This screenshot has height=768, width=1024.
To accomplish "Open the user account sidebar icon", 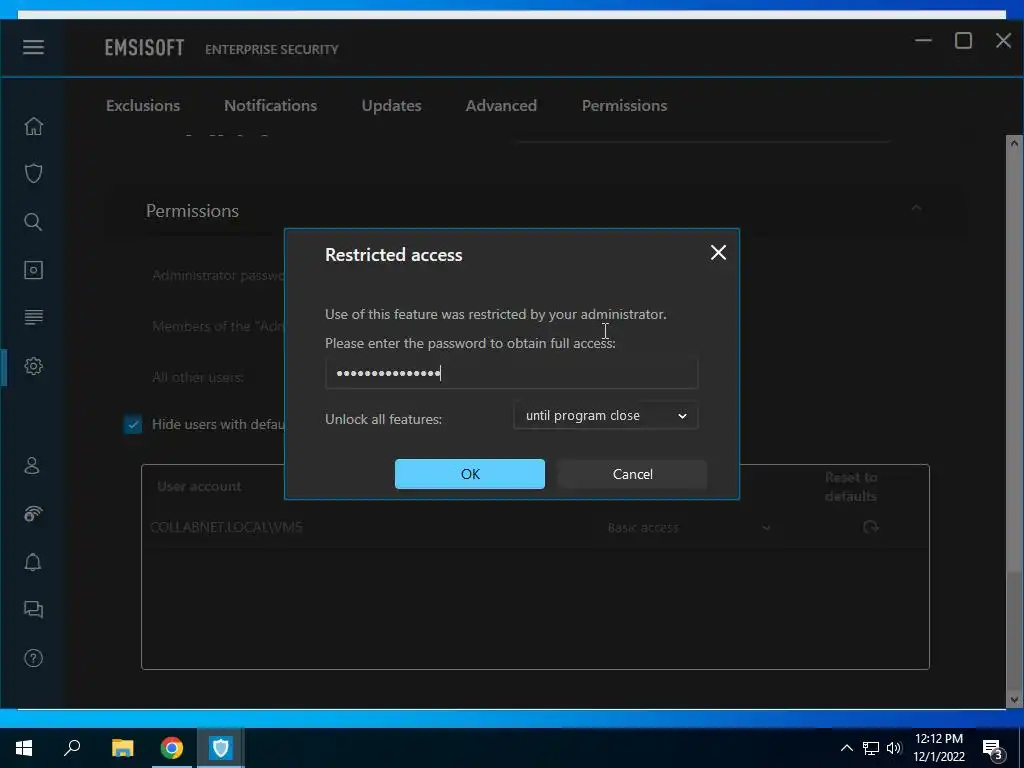I will (32, 466).
